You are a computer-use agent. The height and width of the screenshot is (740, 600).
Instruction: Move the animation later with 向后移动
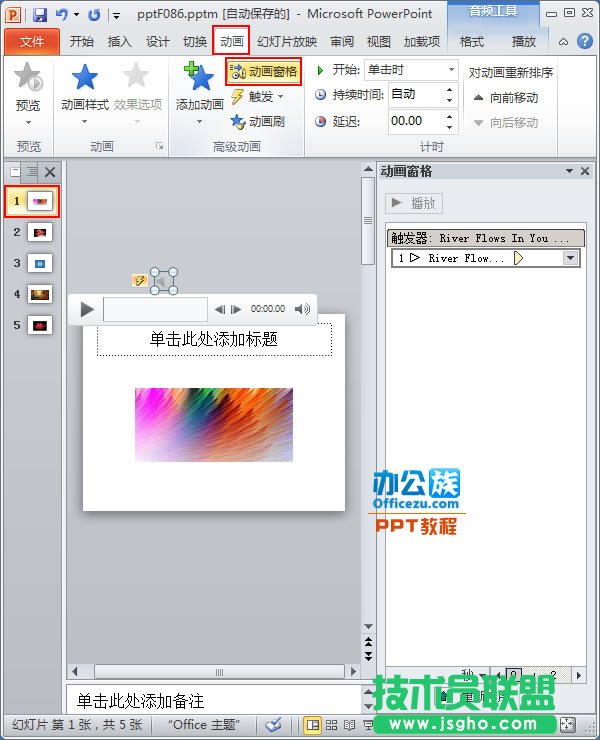pyautogui.click(x=506, y=123)
